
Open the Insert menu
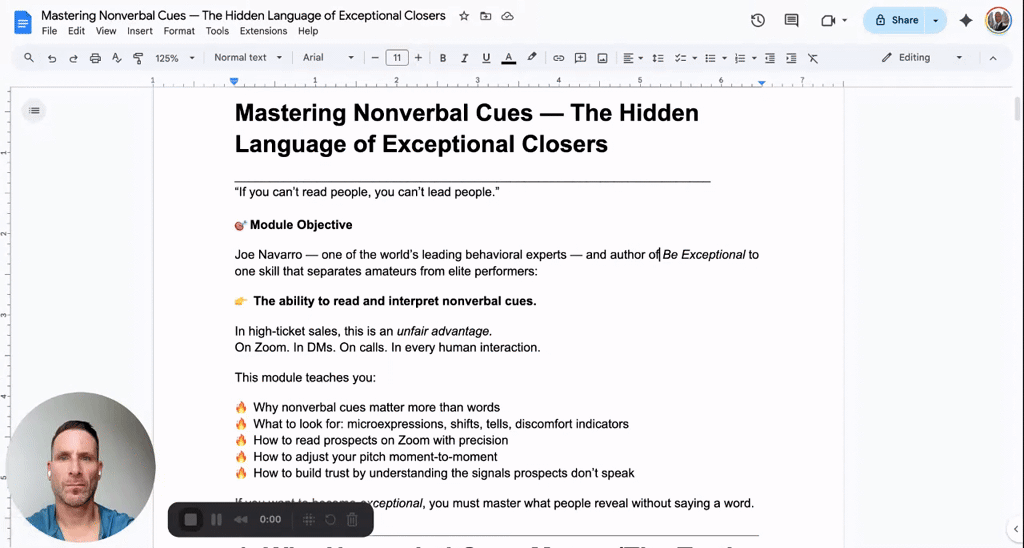pyautogui.click(x=140, y=31)
